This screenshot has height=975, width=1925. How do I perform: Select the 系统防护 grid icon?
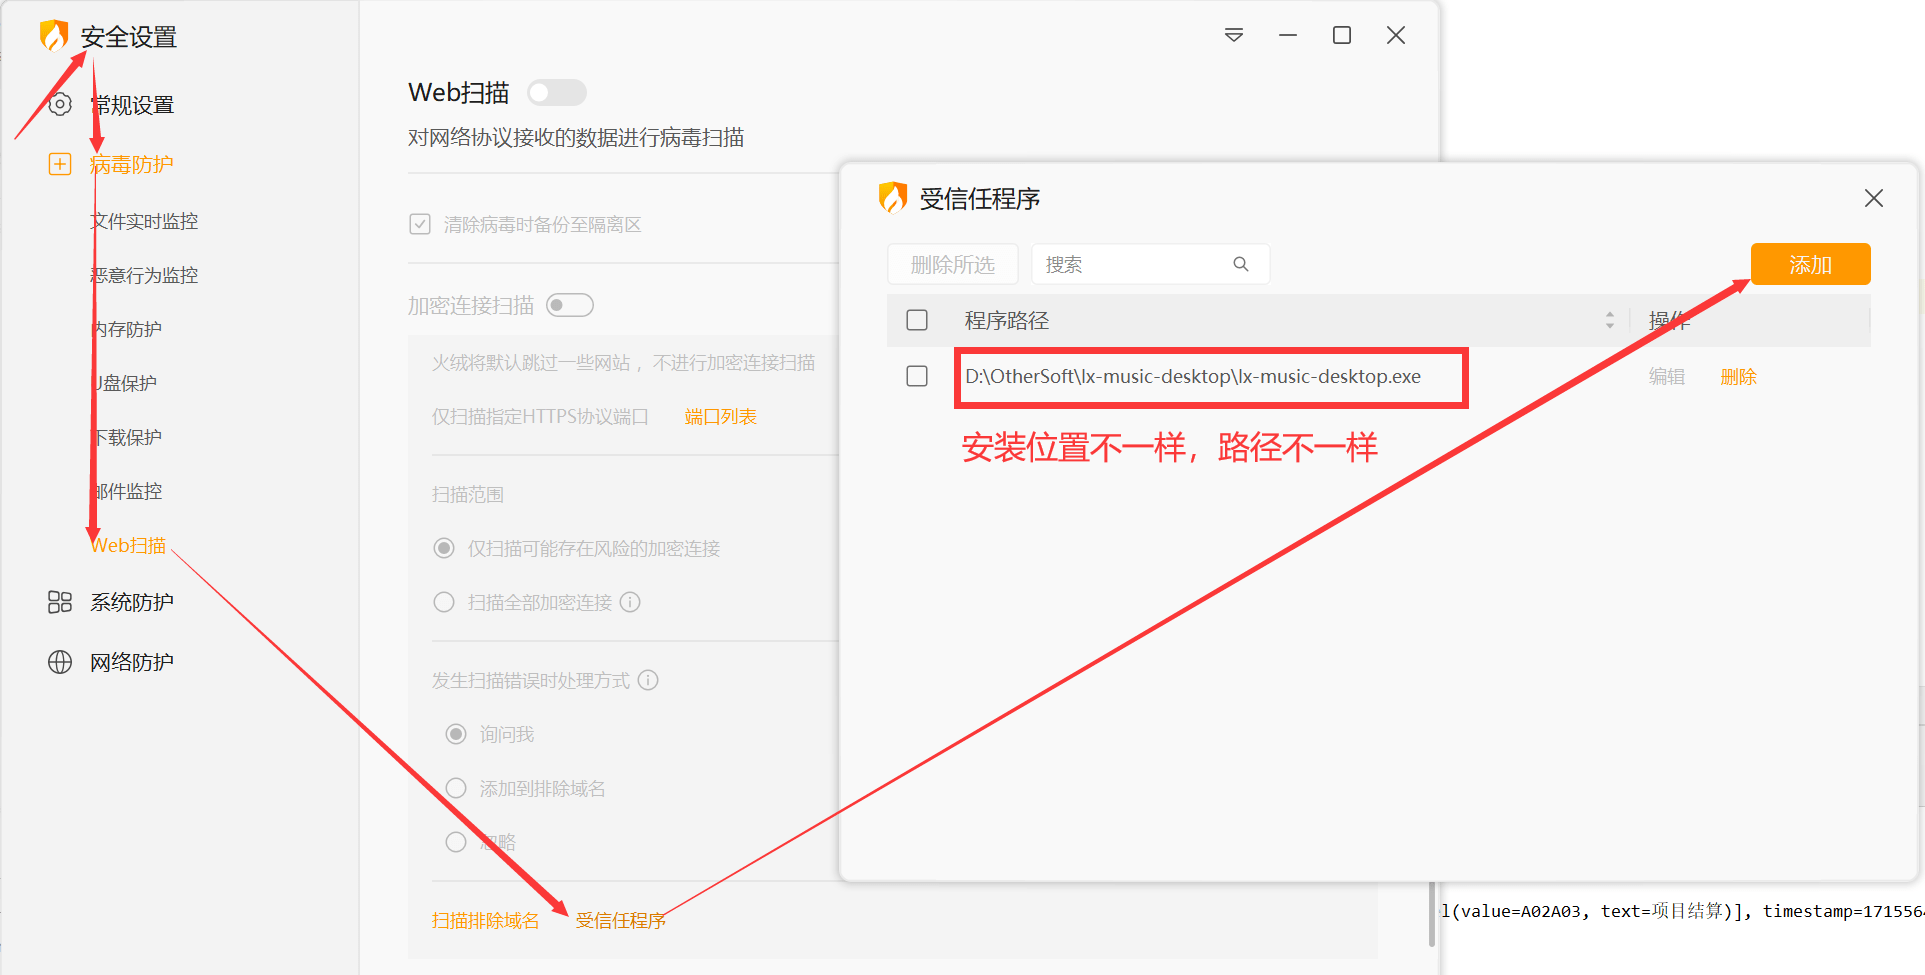[x=59, y=601]
